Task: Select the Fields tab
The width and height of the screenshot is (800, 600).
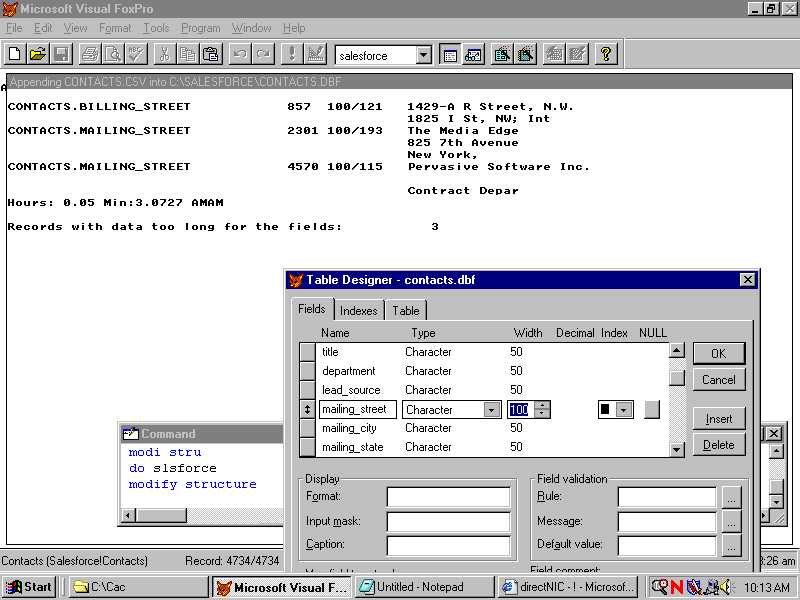Action: tap(312, 309)
